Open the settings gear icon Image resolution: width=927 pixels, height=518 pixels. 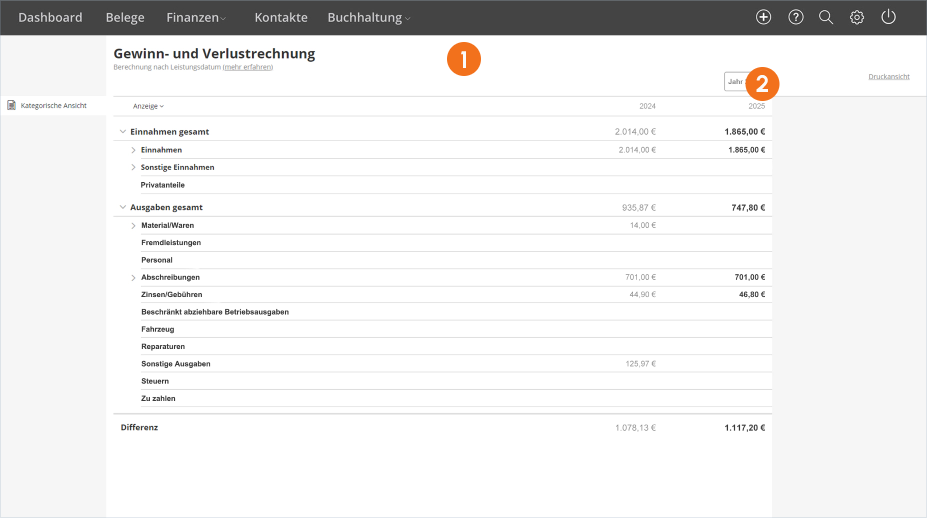pyautogui.click(x=857, y=17)
